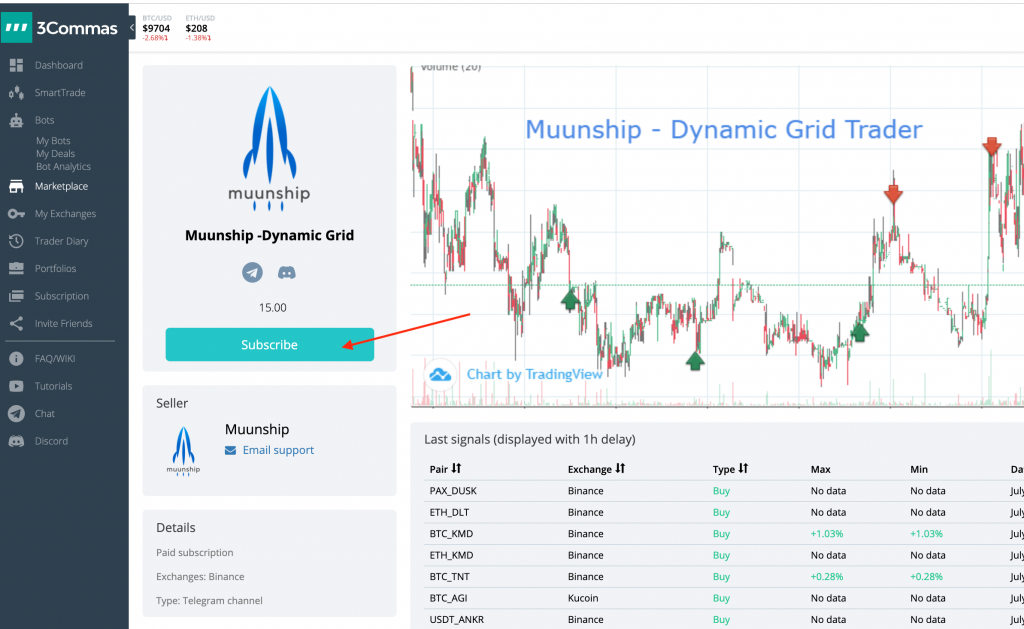Click the Exchanges: Binance detail text
Screen dimensions: 1024x629
click(200, 577)
